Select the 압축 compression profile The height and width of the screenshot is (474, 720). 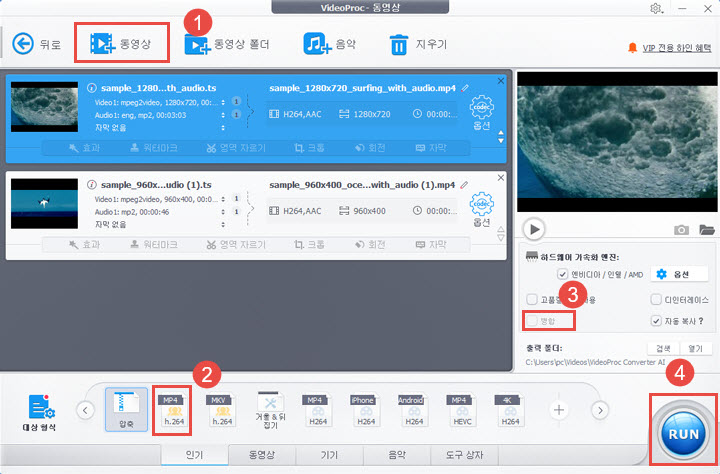[x=126, y=409]
